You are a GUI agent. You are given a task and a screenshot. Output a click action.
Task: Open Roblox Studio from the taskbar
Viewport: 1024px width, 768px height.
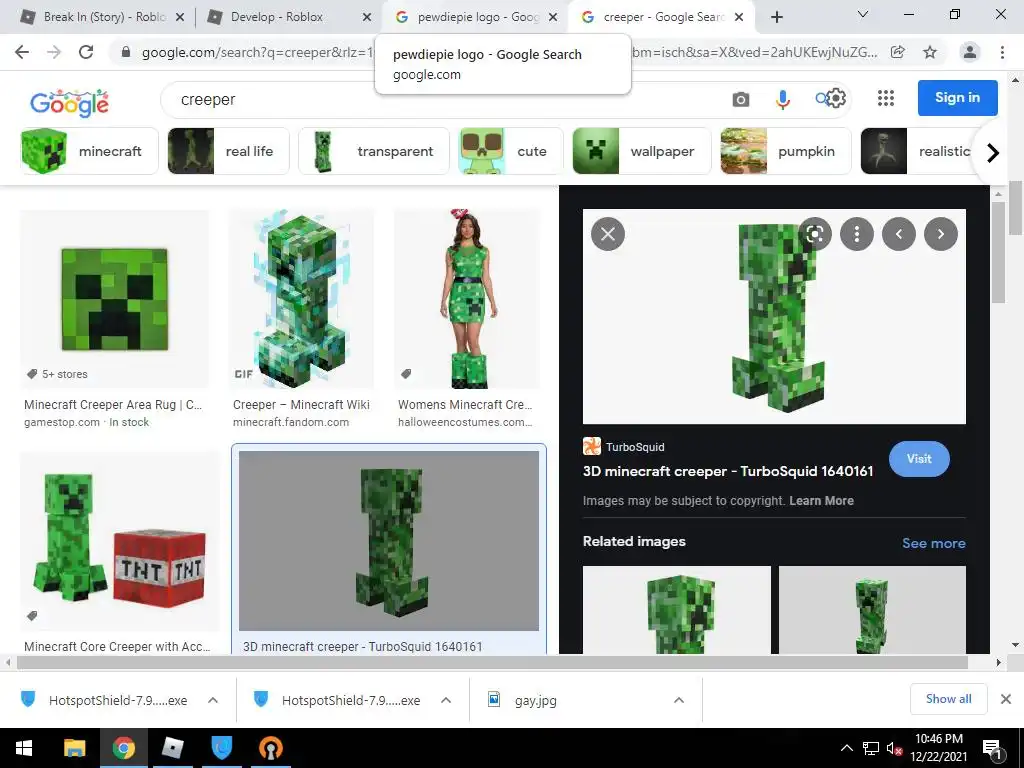(x=172, y=748)
